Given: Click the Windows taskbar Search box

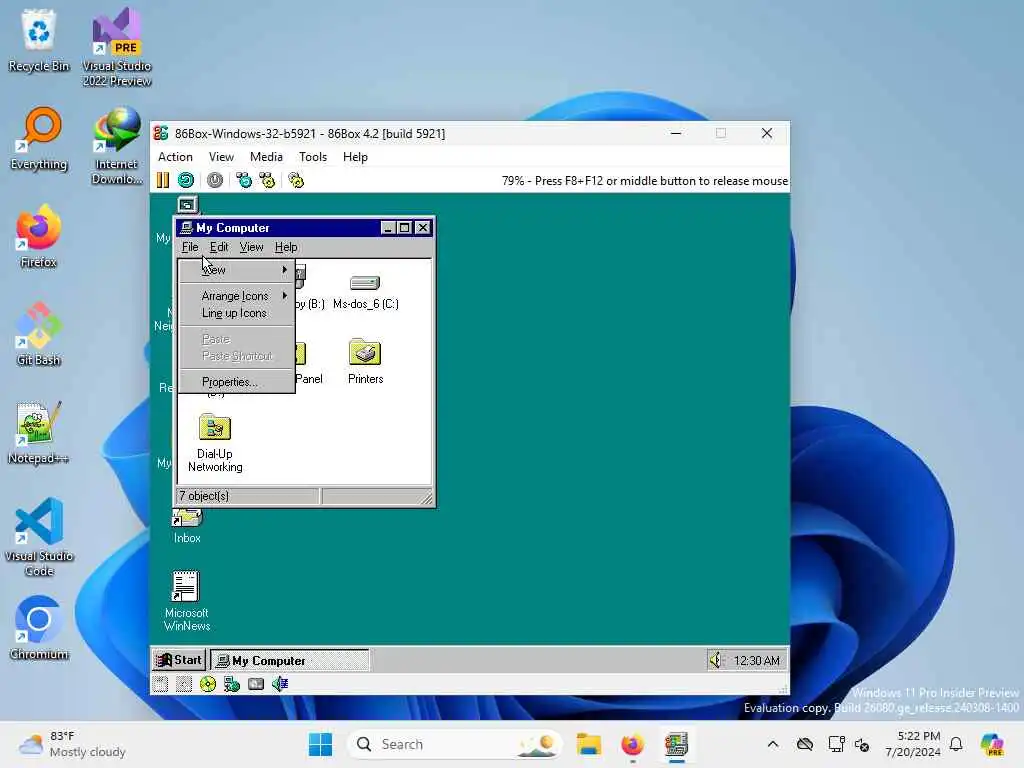Looking at the screenshot, I should coord(455,744).
